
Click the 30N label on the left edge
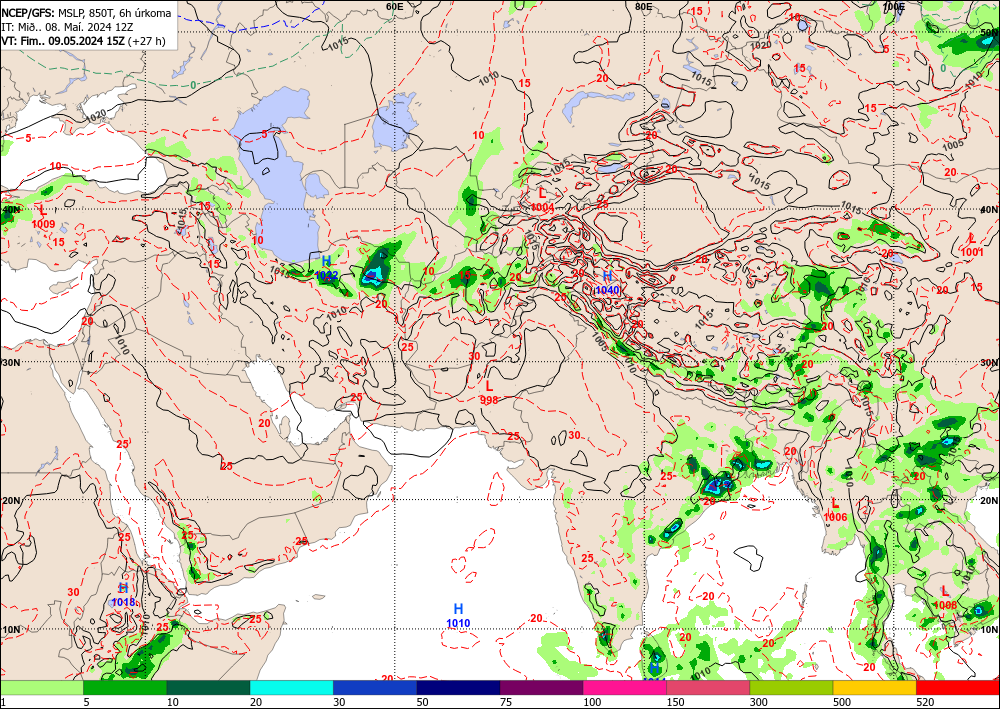[x=11, y=362]
